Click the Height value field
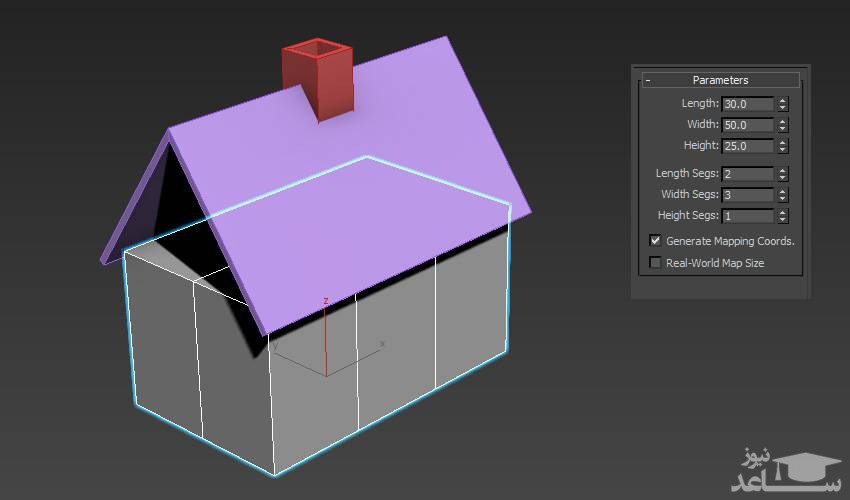The width and height of the screenshot is (850, 500). pyautogui.click(x=747, y=146)
